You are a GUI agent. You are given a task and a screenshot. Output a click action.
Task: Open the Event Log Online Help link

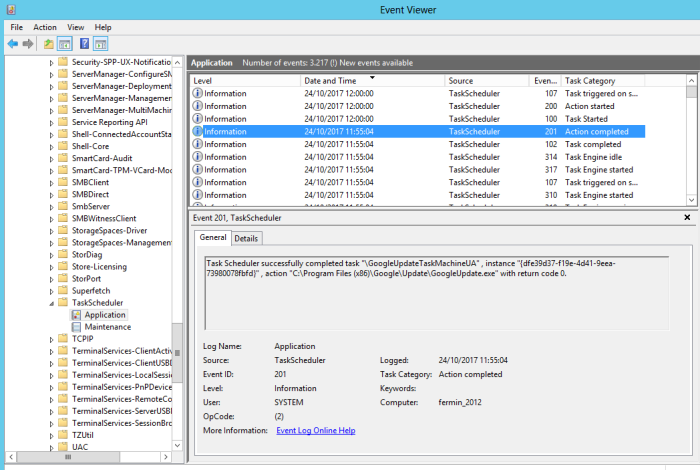(316, 430)
